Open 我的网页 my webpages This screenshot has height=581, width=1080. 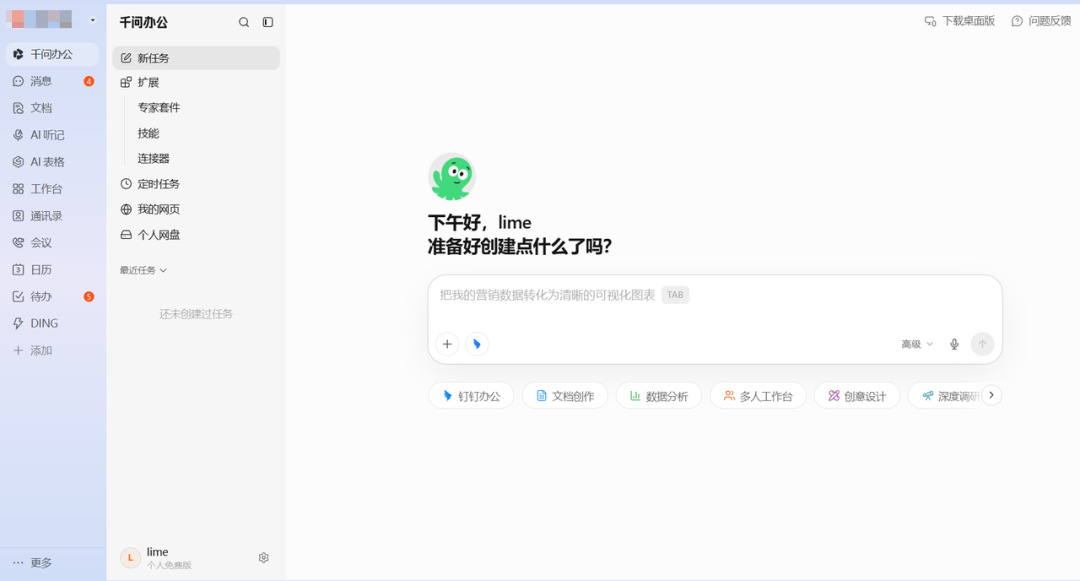[196, 209]
